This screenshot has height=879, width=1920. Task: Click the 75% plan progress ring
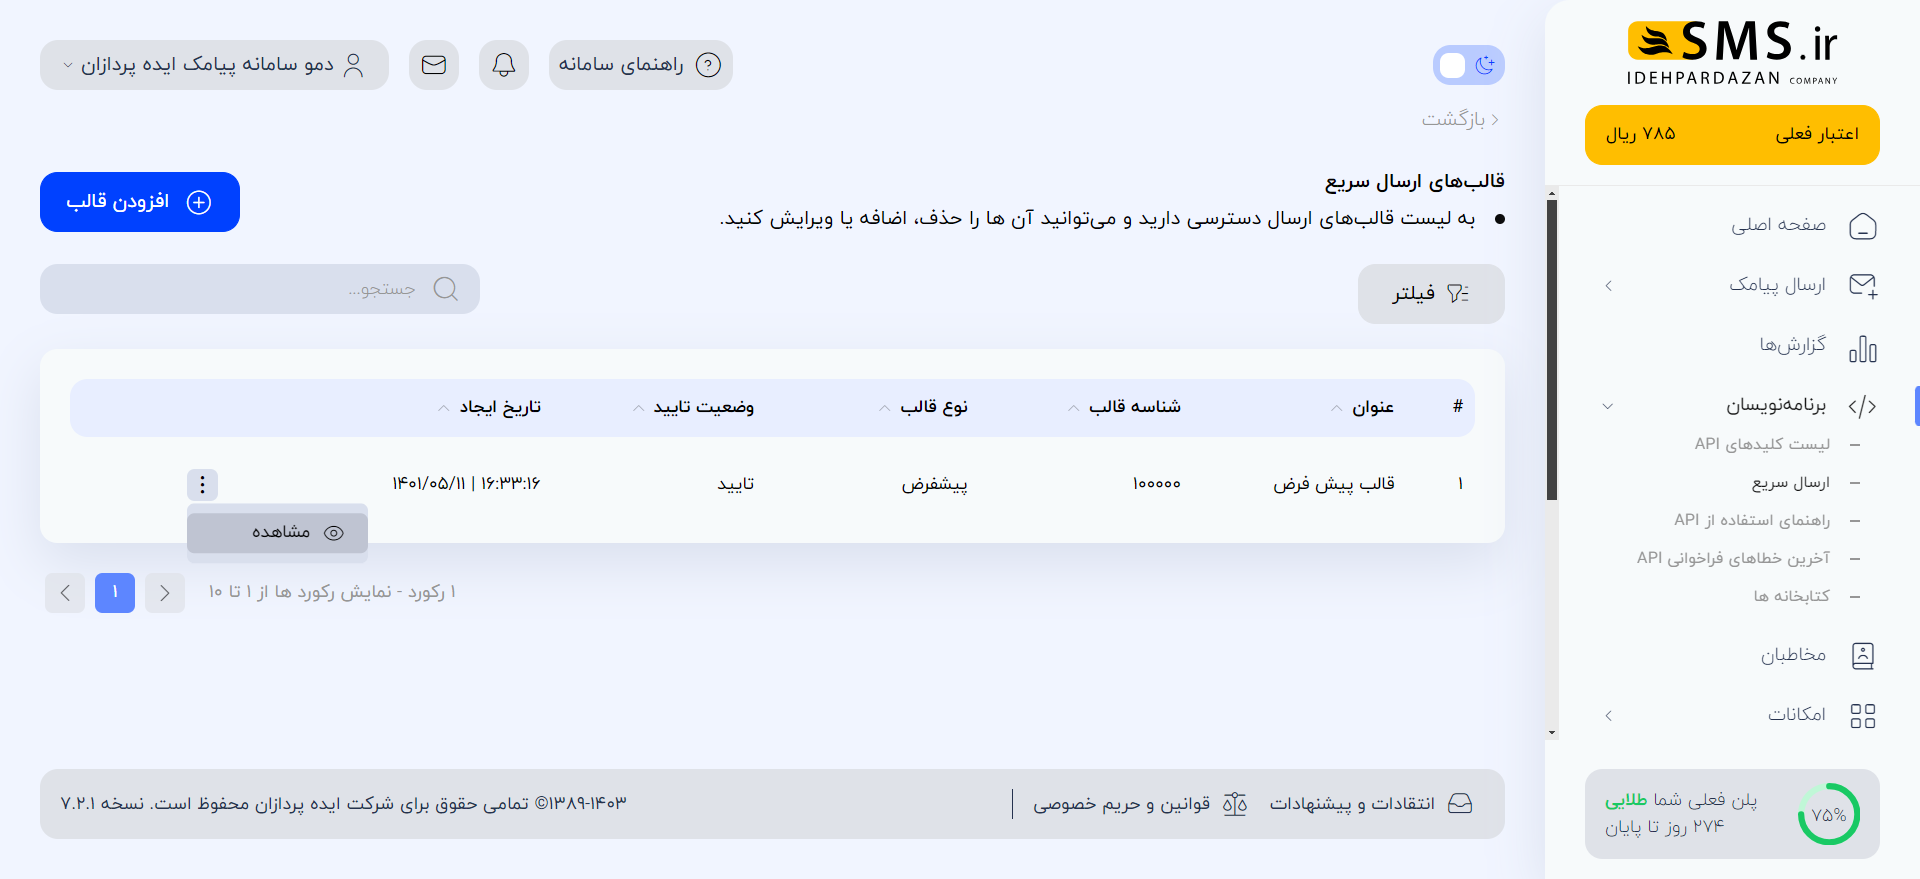1829,814
